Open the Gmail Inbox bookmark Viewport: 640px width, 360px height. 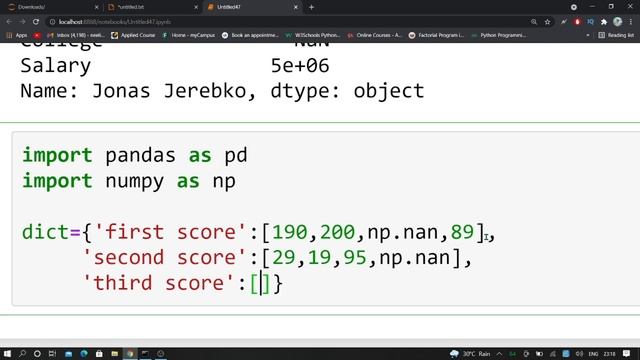click(x=76, y=35)
